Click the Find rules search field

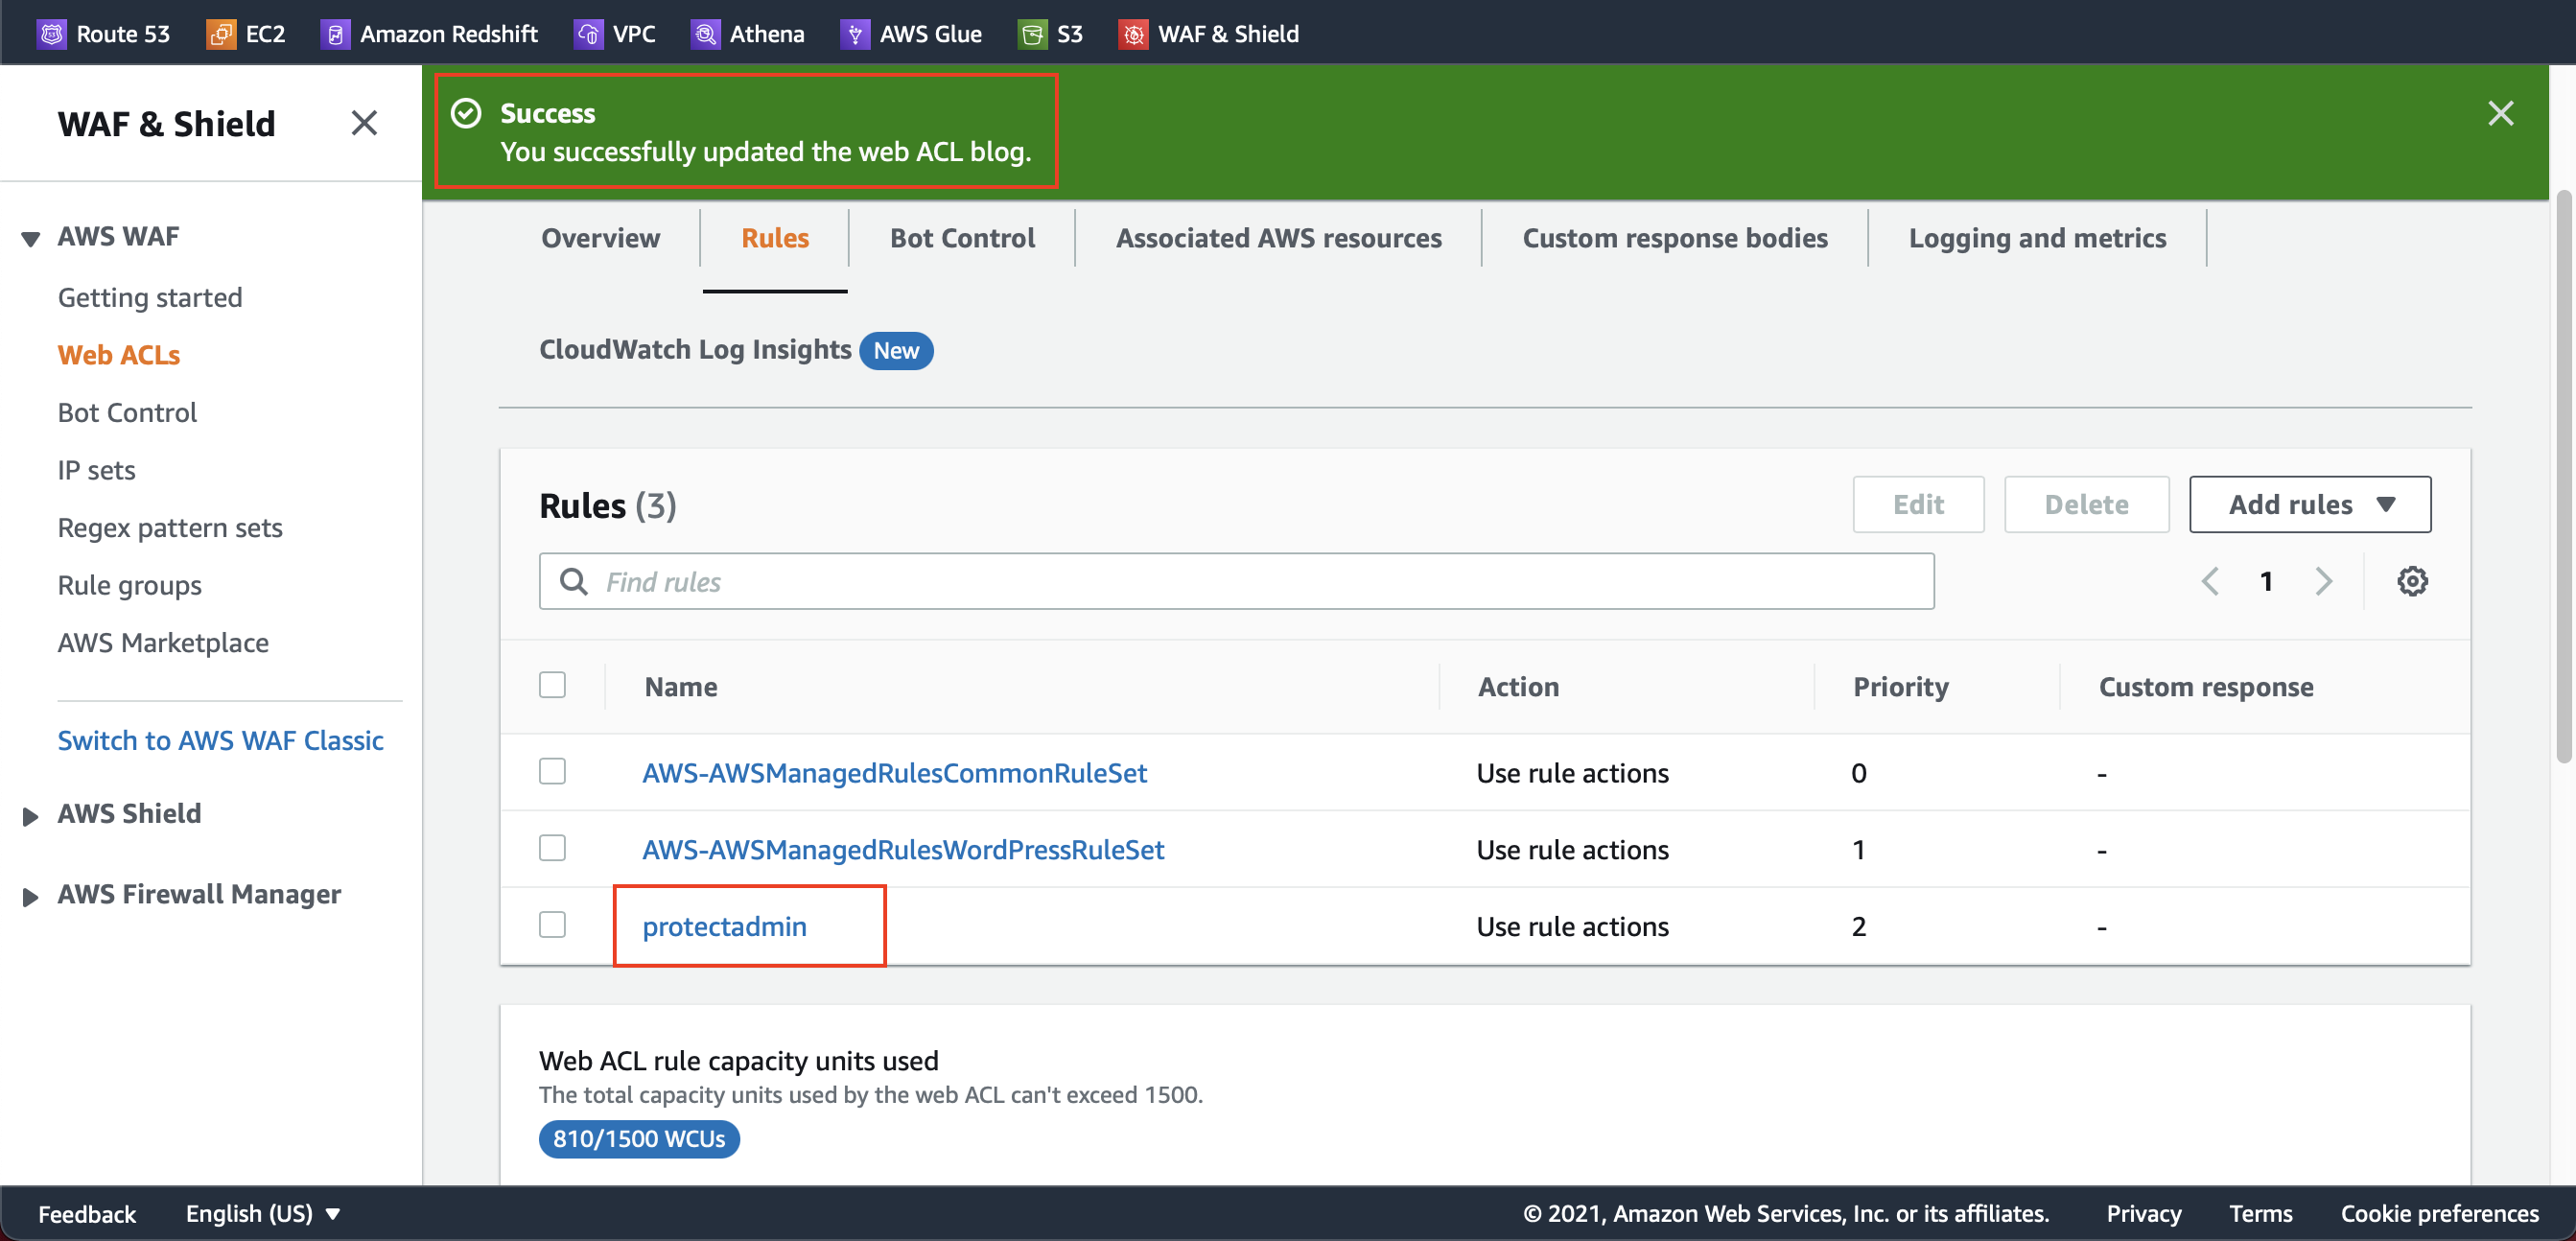[1236, 581]
